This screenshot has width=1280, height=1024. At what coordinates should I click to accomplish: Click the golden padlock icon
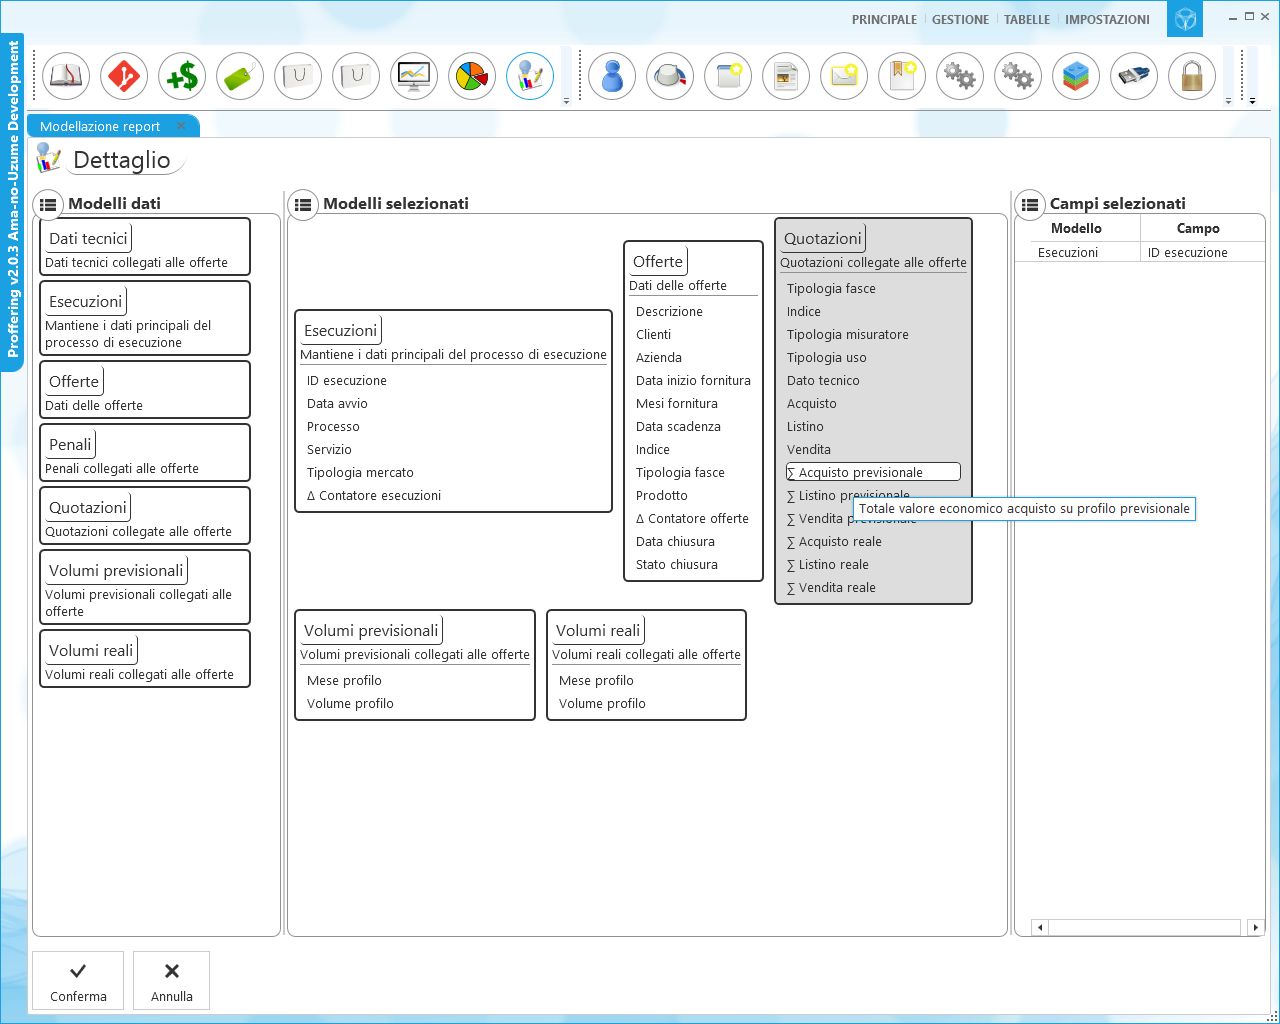coord(1192,76)
